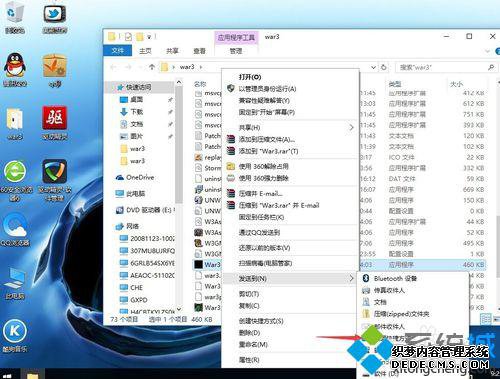Viewport: 500px width, 379px height.
Task: Open the 此电脑 desktop icon
Action: click(14, 283)
